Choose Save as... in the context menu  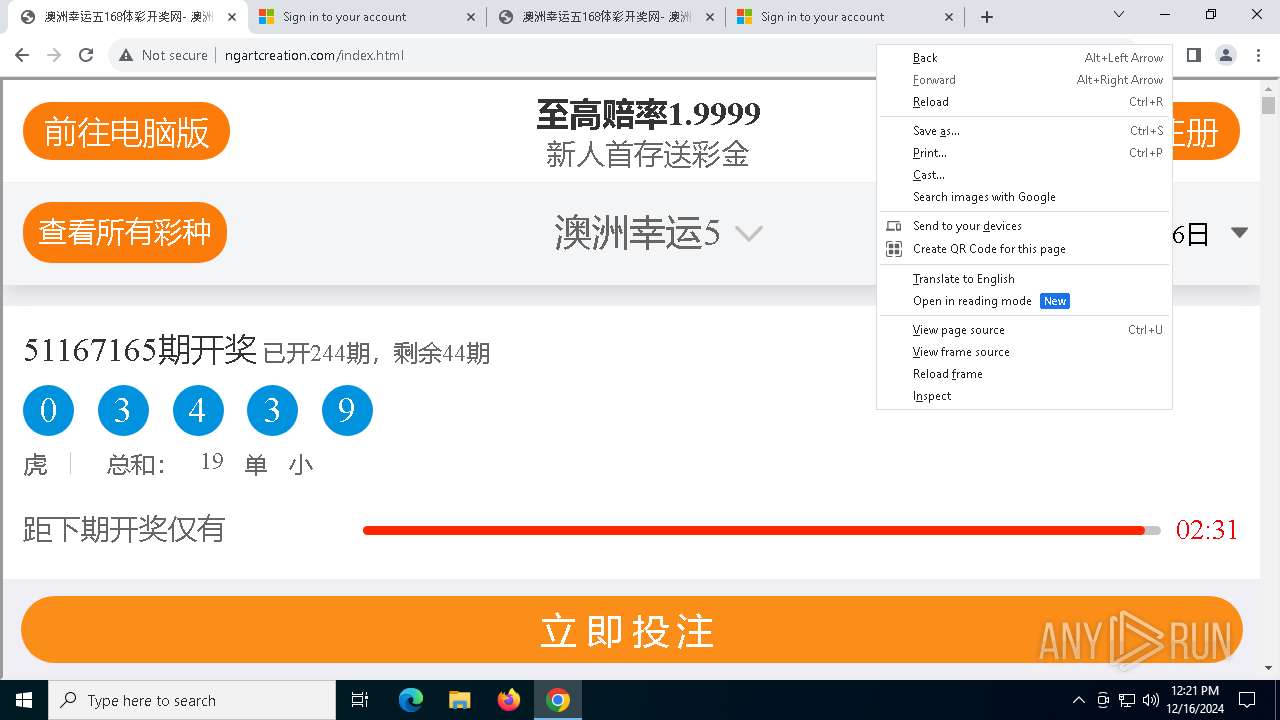(1024, 131)
